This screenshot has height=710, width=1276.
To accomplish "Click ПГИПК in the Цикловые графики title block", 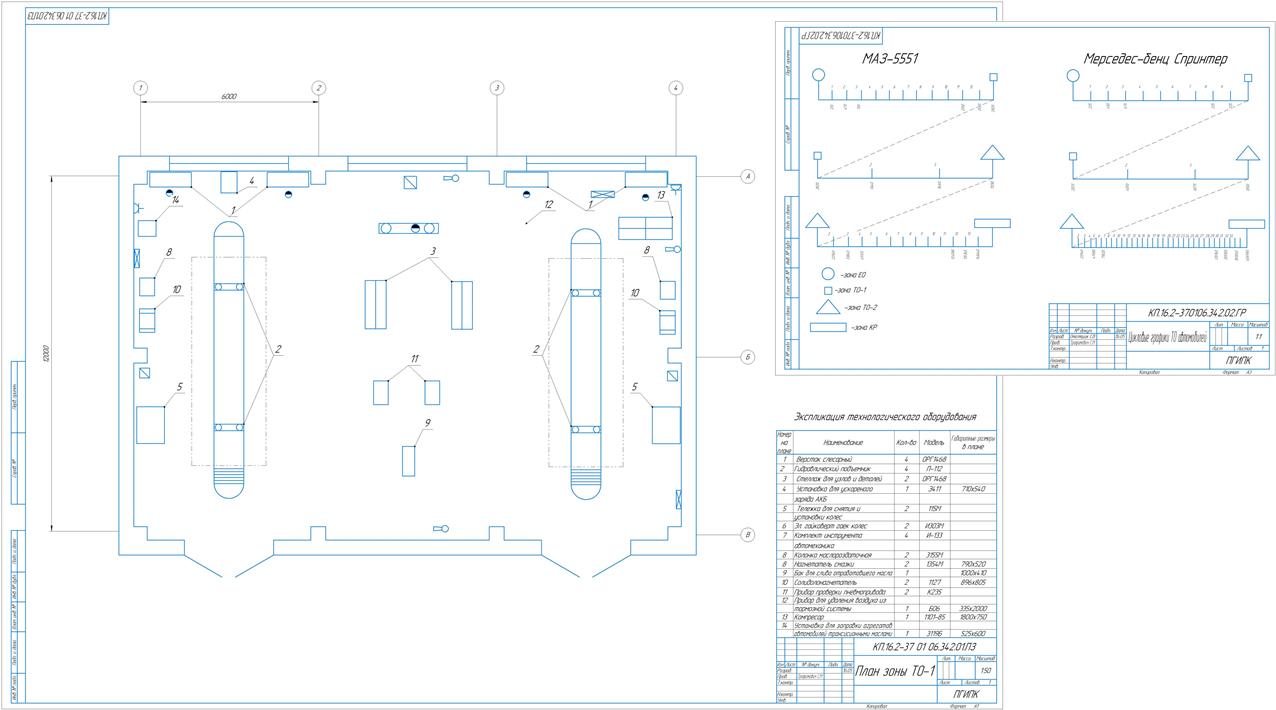I will [1237, 359].
